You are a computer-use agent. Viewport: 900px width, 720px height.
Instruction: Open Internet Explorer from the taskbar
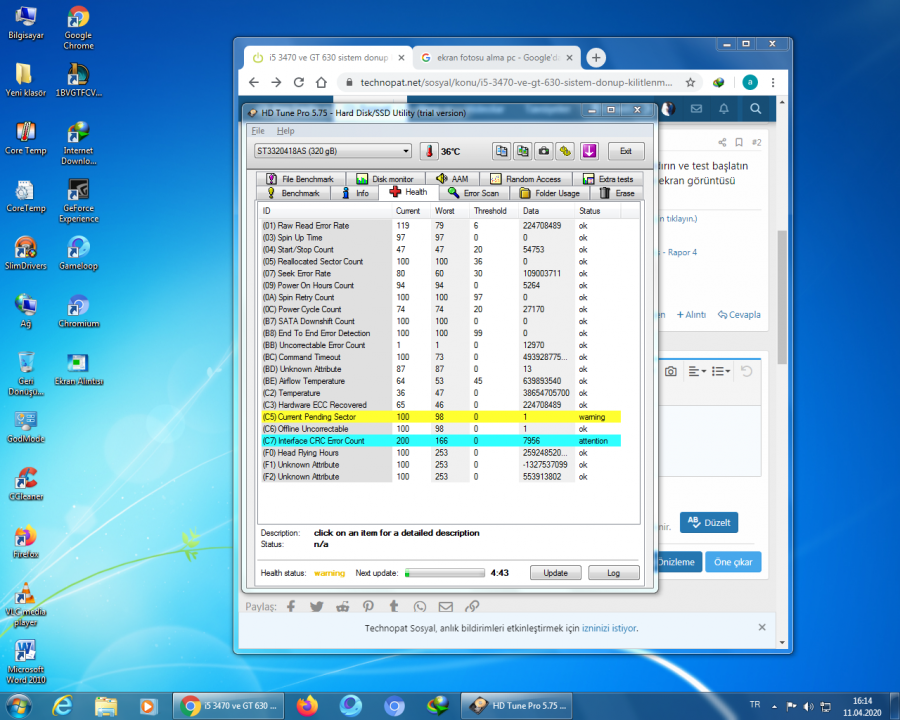62,706
